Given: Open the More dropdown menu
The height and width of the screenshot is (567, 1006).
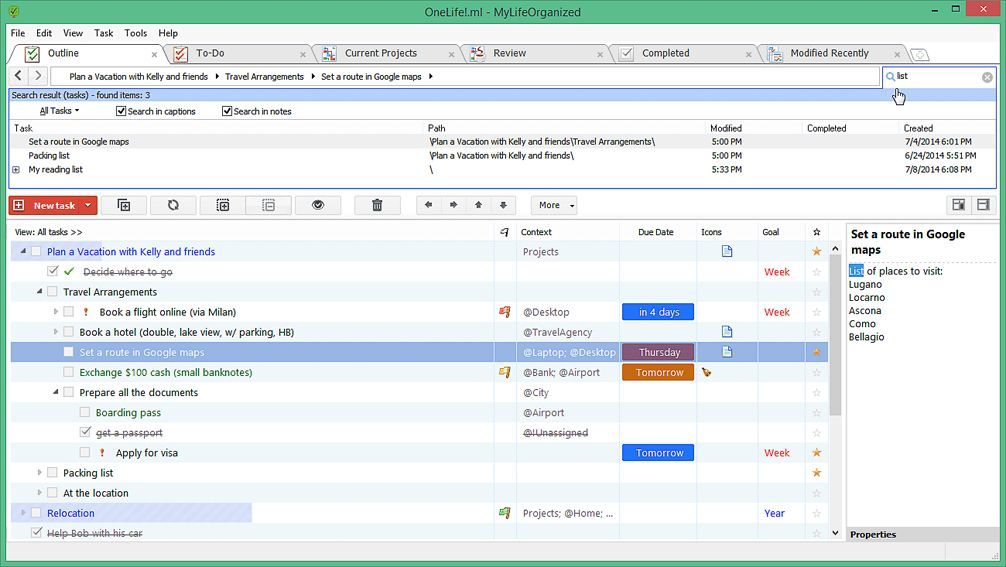Looking at the screenshot, I should [x=554, y=205].
